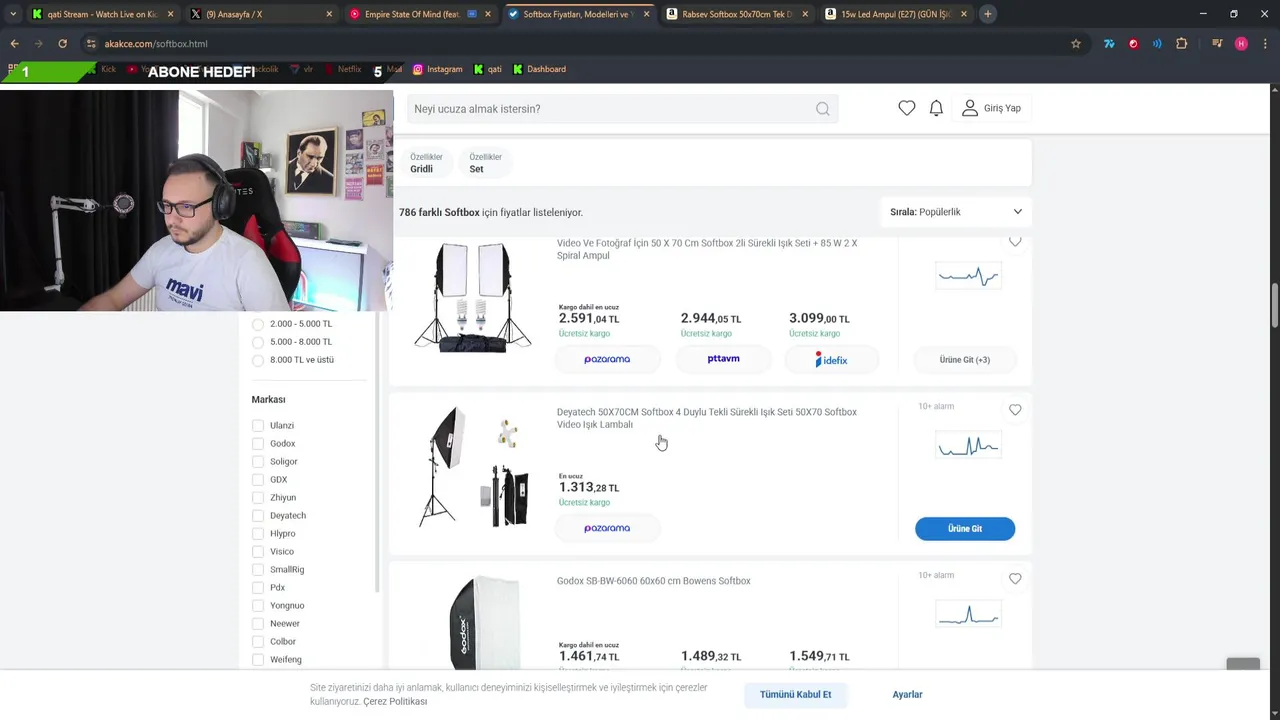Screen dimensions: 1280x720
Task: Check the Hlypro brand filter
Action: (258, 534)
